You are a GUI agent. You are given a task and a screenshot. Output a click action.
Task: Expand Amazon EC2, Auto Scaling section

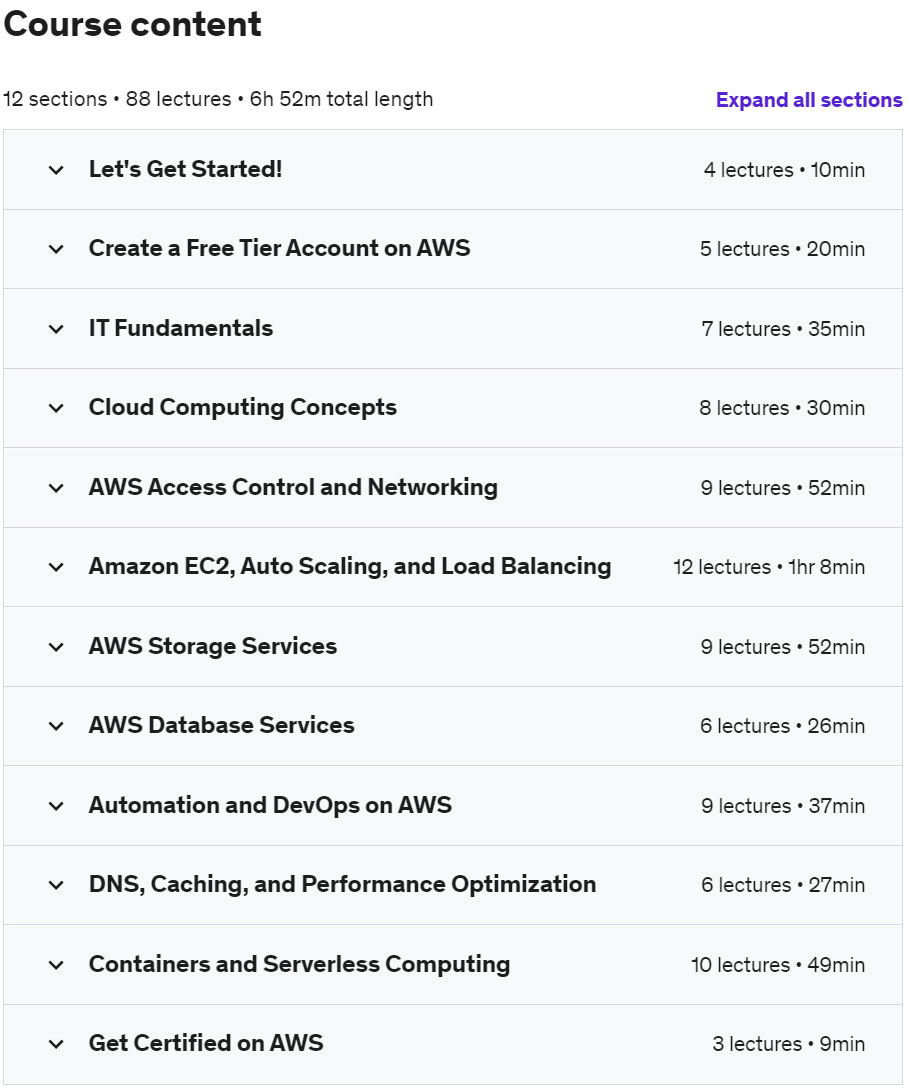(x=349, y=567)
